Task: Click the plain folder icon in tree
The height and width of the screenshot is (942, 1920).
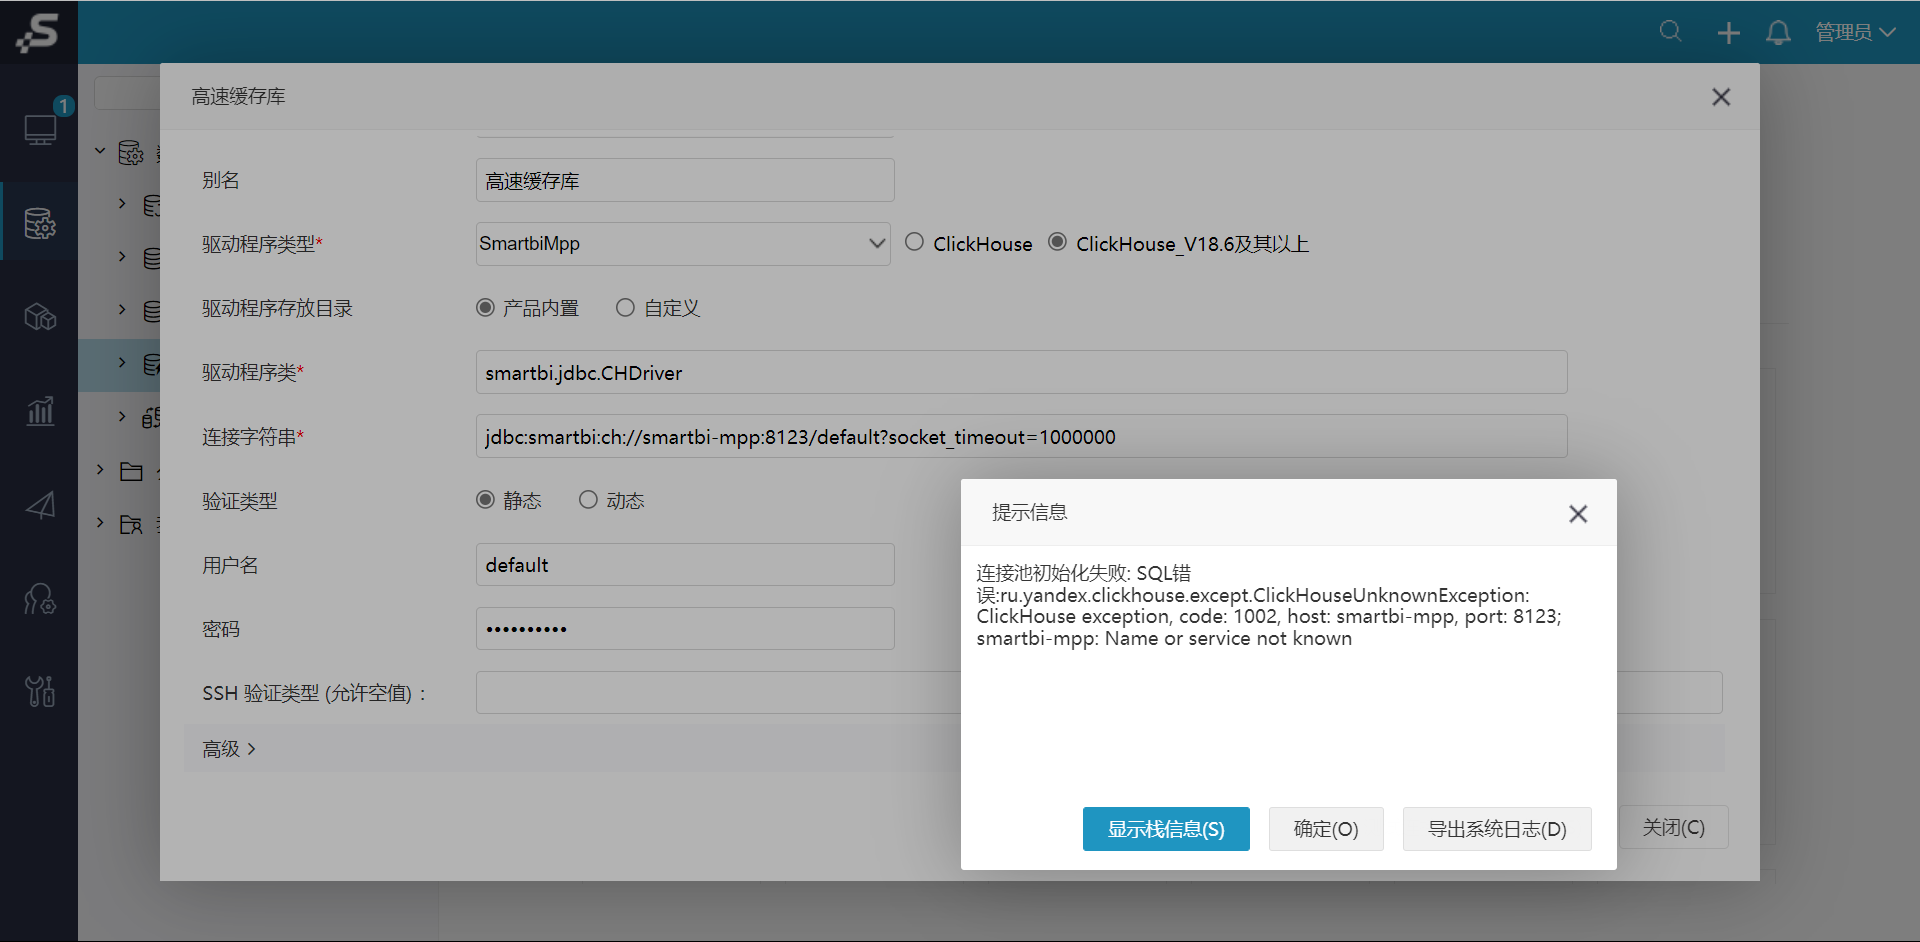Action: (x=131, y=471)
